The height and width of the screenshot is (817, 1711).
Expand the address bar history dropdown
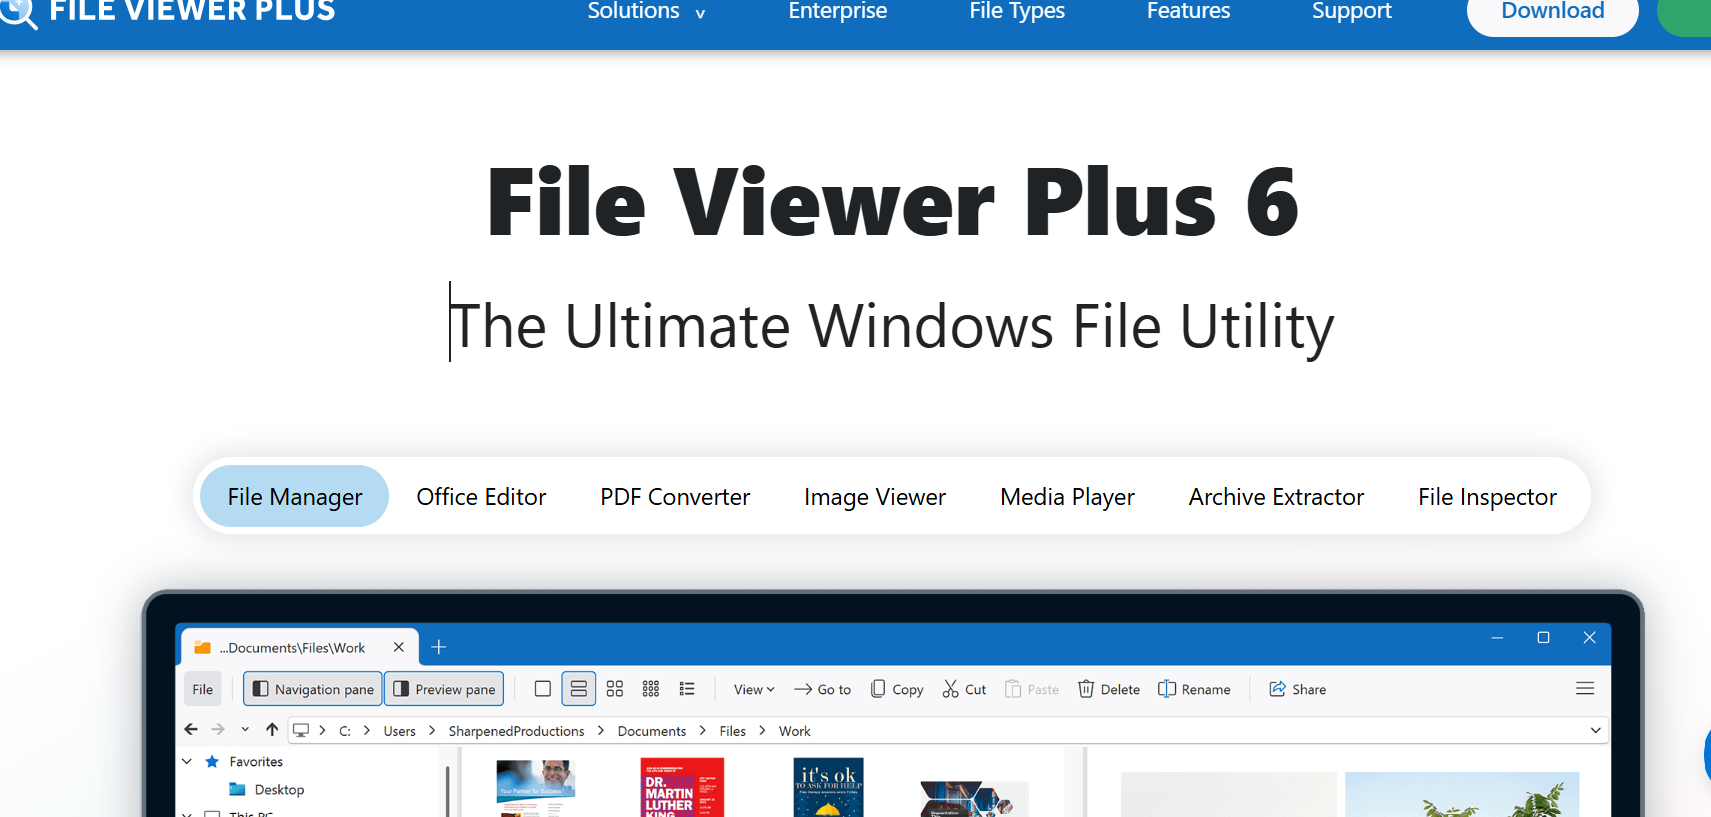point(1595,730)
